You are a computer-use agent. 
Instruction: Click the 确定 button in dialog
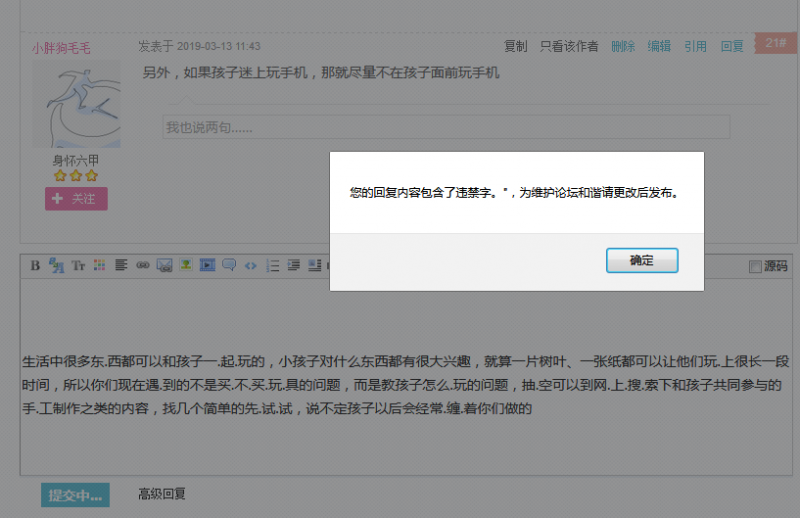point(642,260)
